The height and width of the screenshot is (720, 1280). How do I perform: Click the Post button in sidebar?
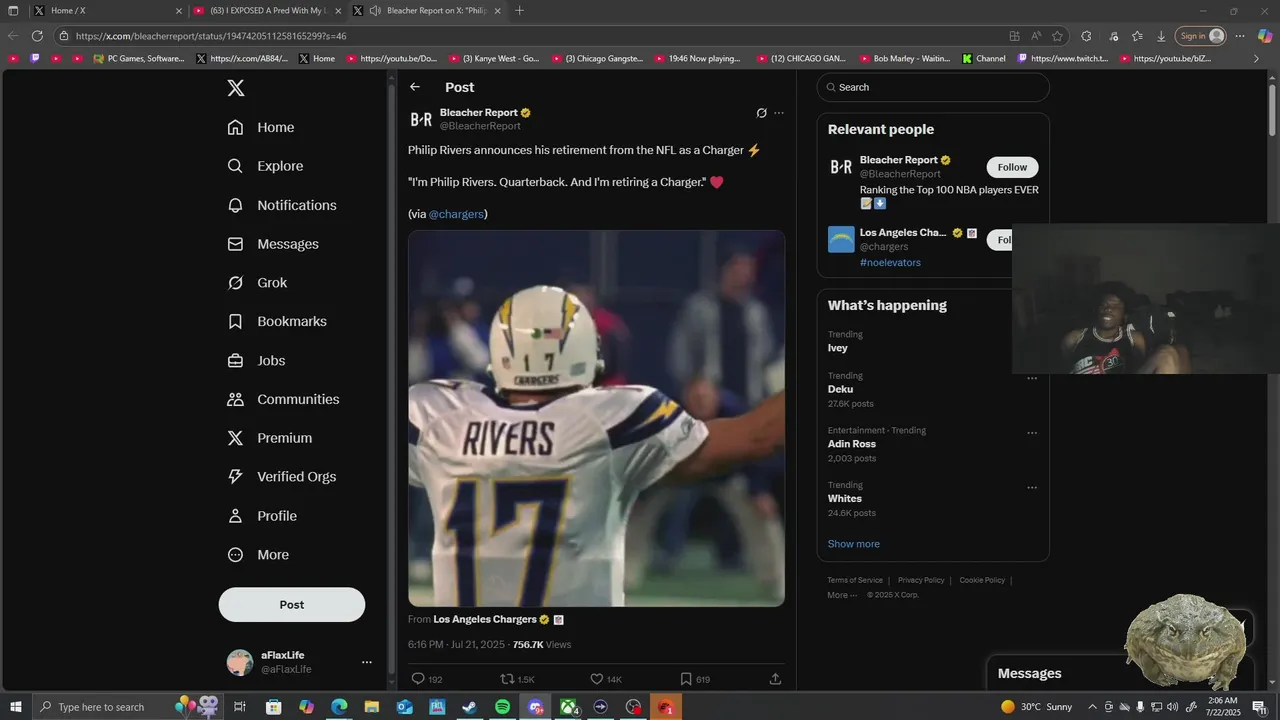pyautogui.click(x=292, y=605)
